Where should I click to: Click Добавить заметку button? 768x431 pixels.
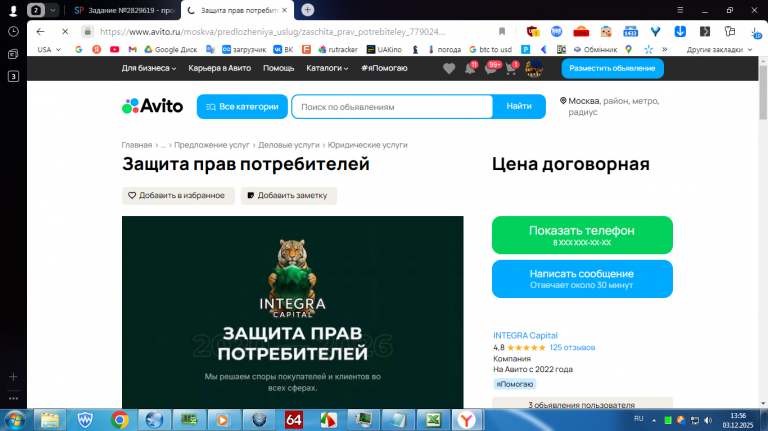click(288, 195)
